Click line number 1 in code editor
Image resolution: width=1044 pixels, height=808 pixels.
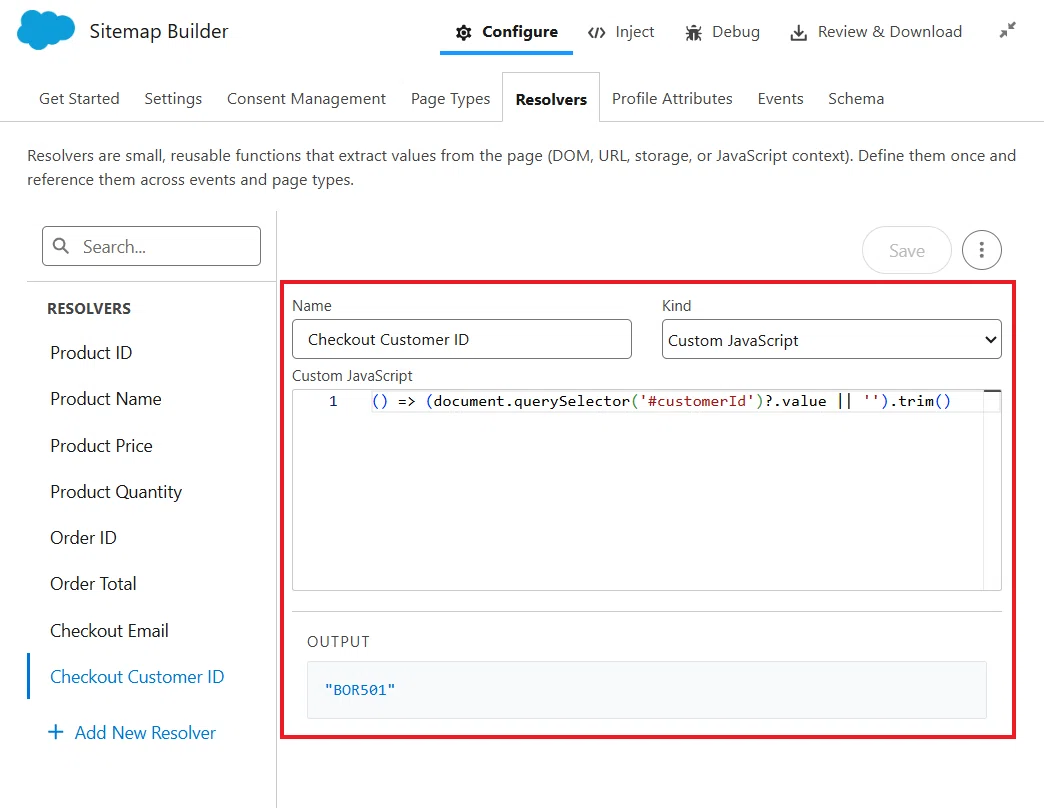click(333, 401)
